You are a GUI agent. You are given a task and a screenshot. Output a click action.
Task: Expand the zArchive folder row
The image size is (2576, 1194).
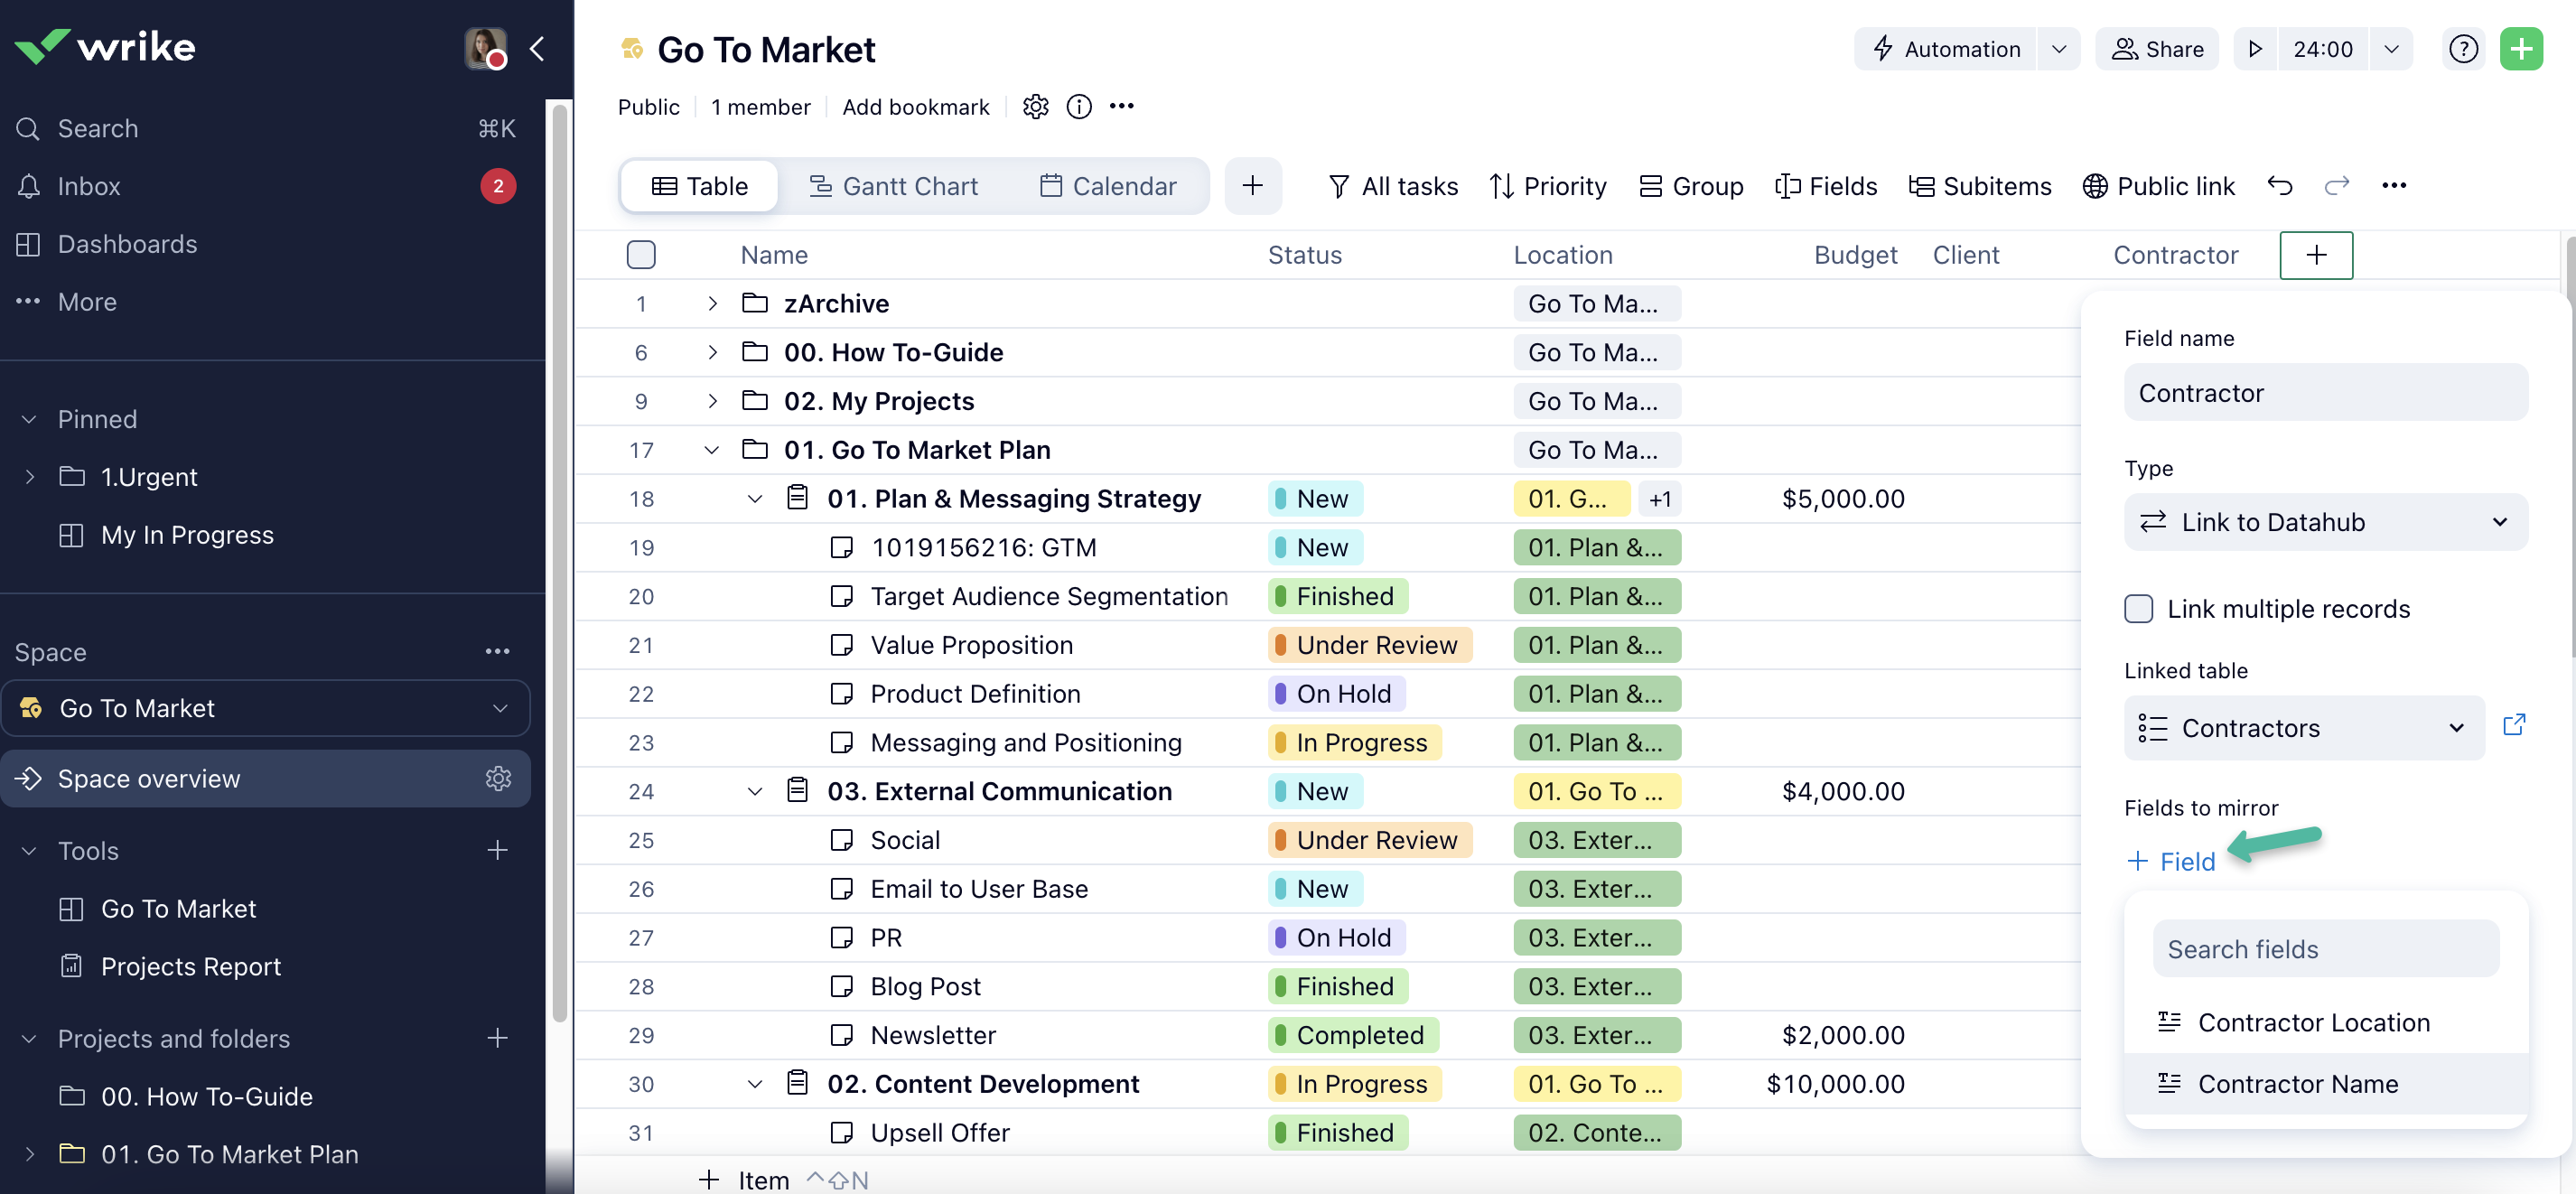click(712, 304)
